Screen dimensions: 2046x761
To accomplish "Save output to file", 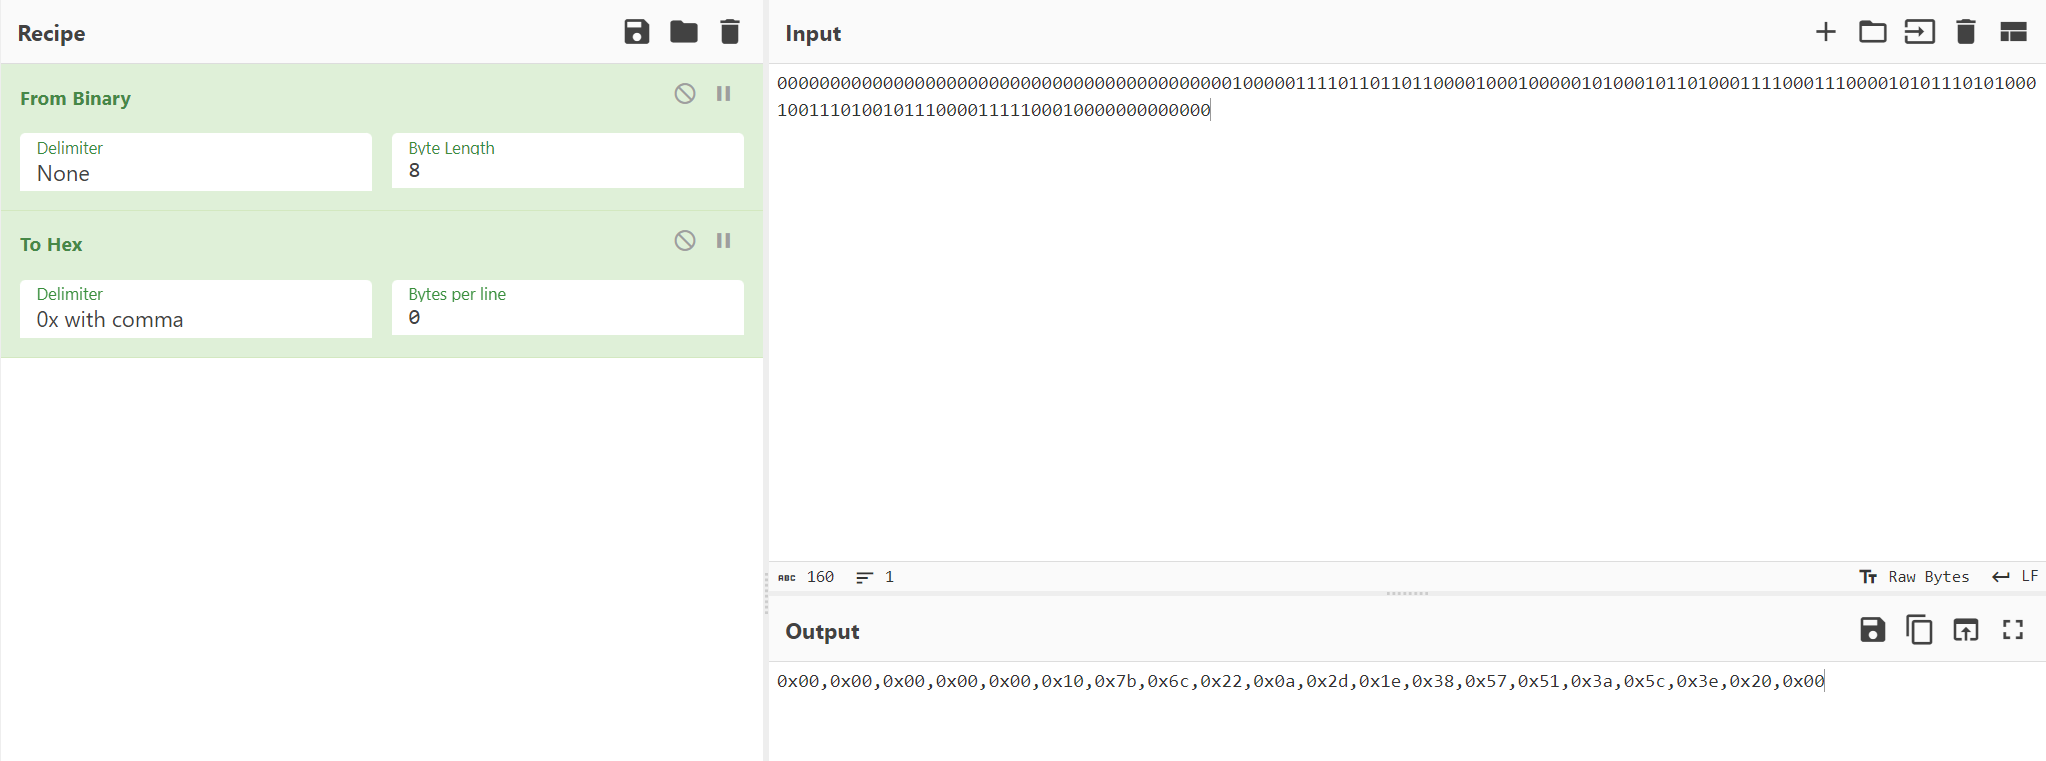I will point(1872,630).
